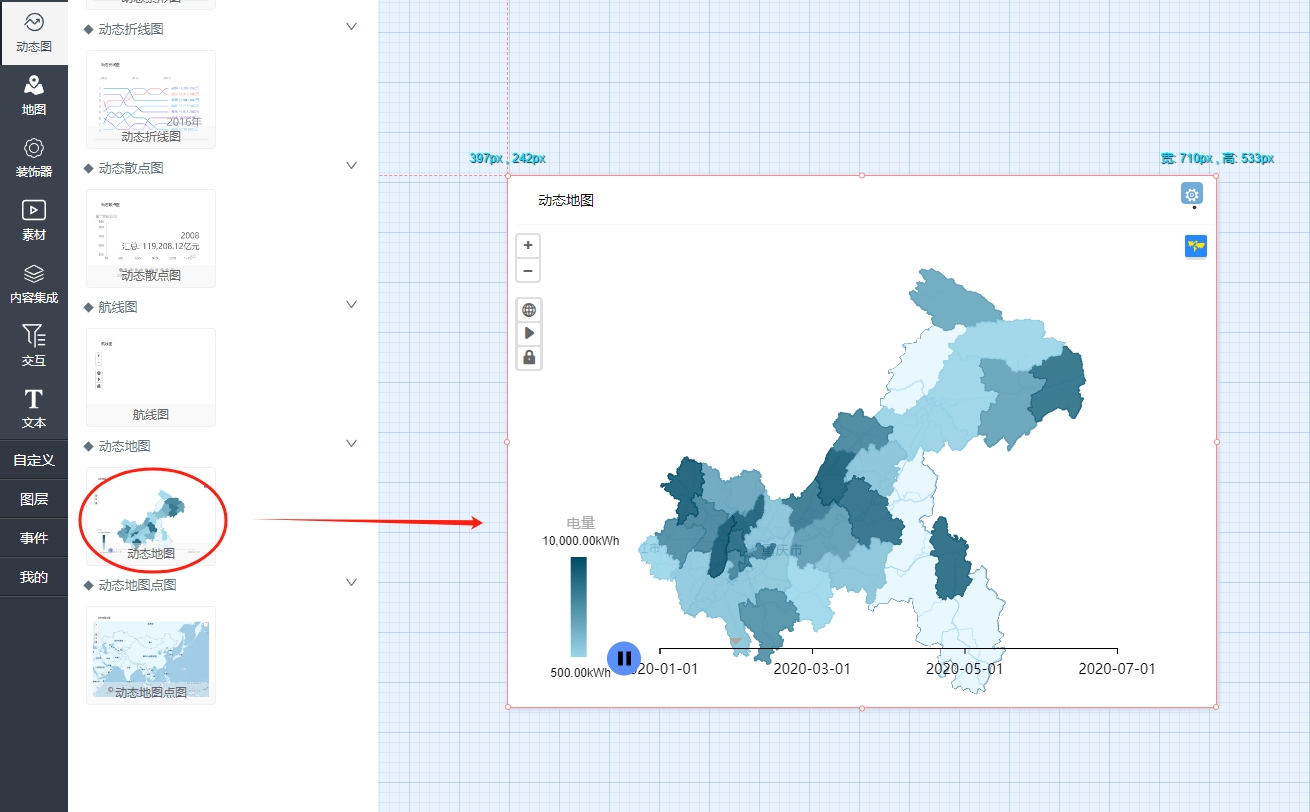
Task: Open the 素材 sidebar category
Action: click(x=34, y=220)
